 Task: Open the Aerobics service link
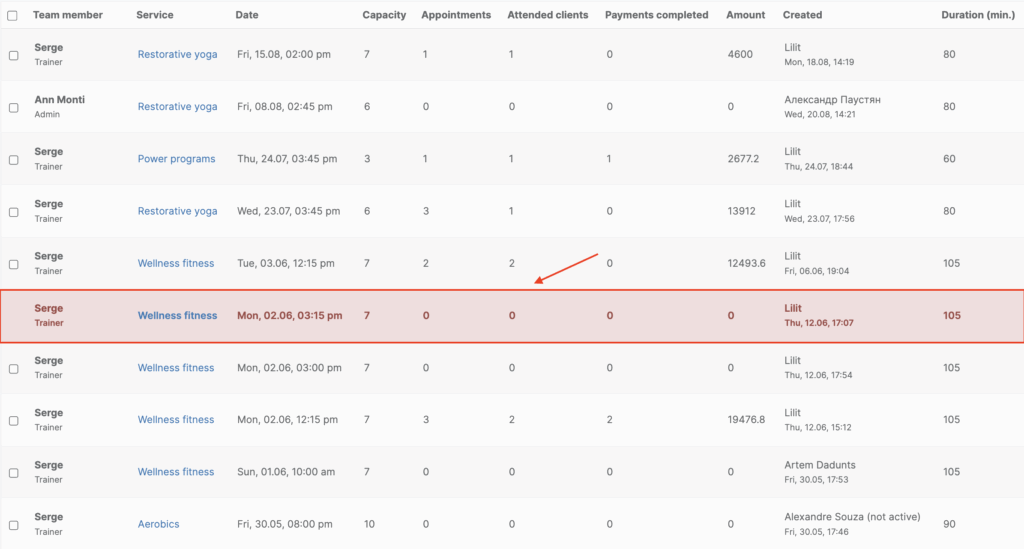[158, 524]
